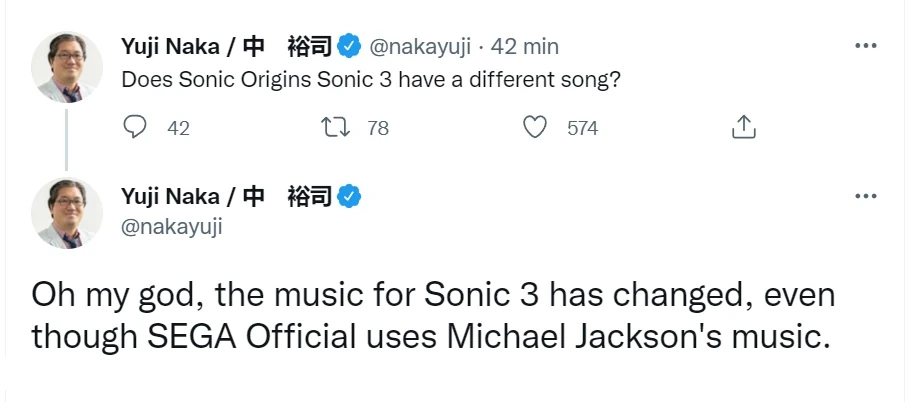Click the verified badge on second tweet
This screenshot has width=911, height=402.
click(x=349, y=195)
